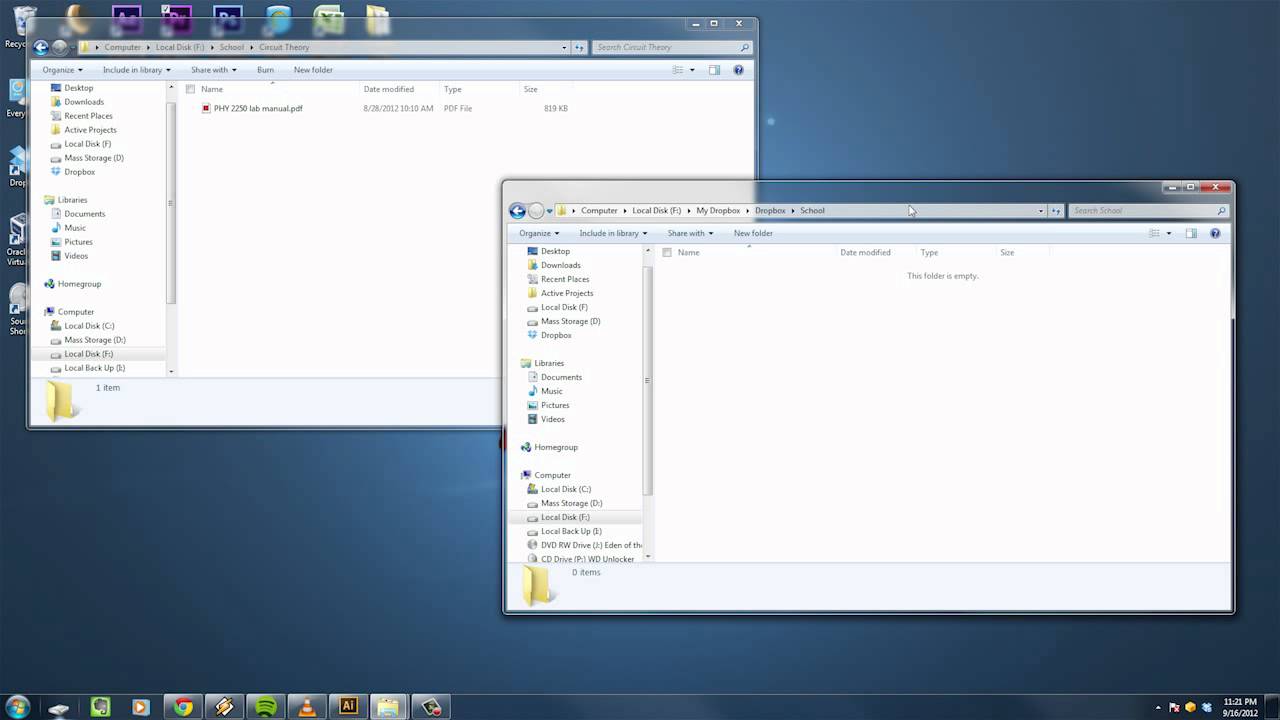Sort by Date modified in Circuit Theory window

click(389, 89)
